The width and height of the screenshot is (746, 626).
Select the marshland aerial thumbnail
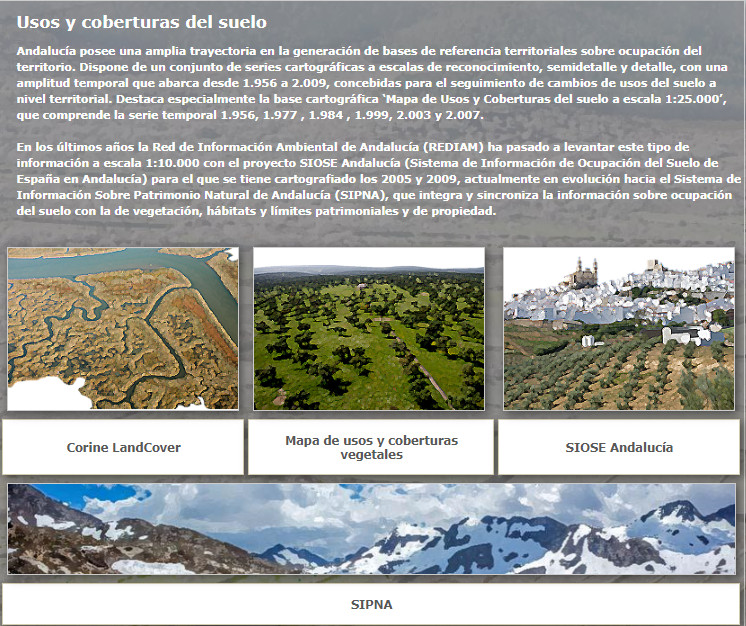pos(123,329)
